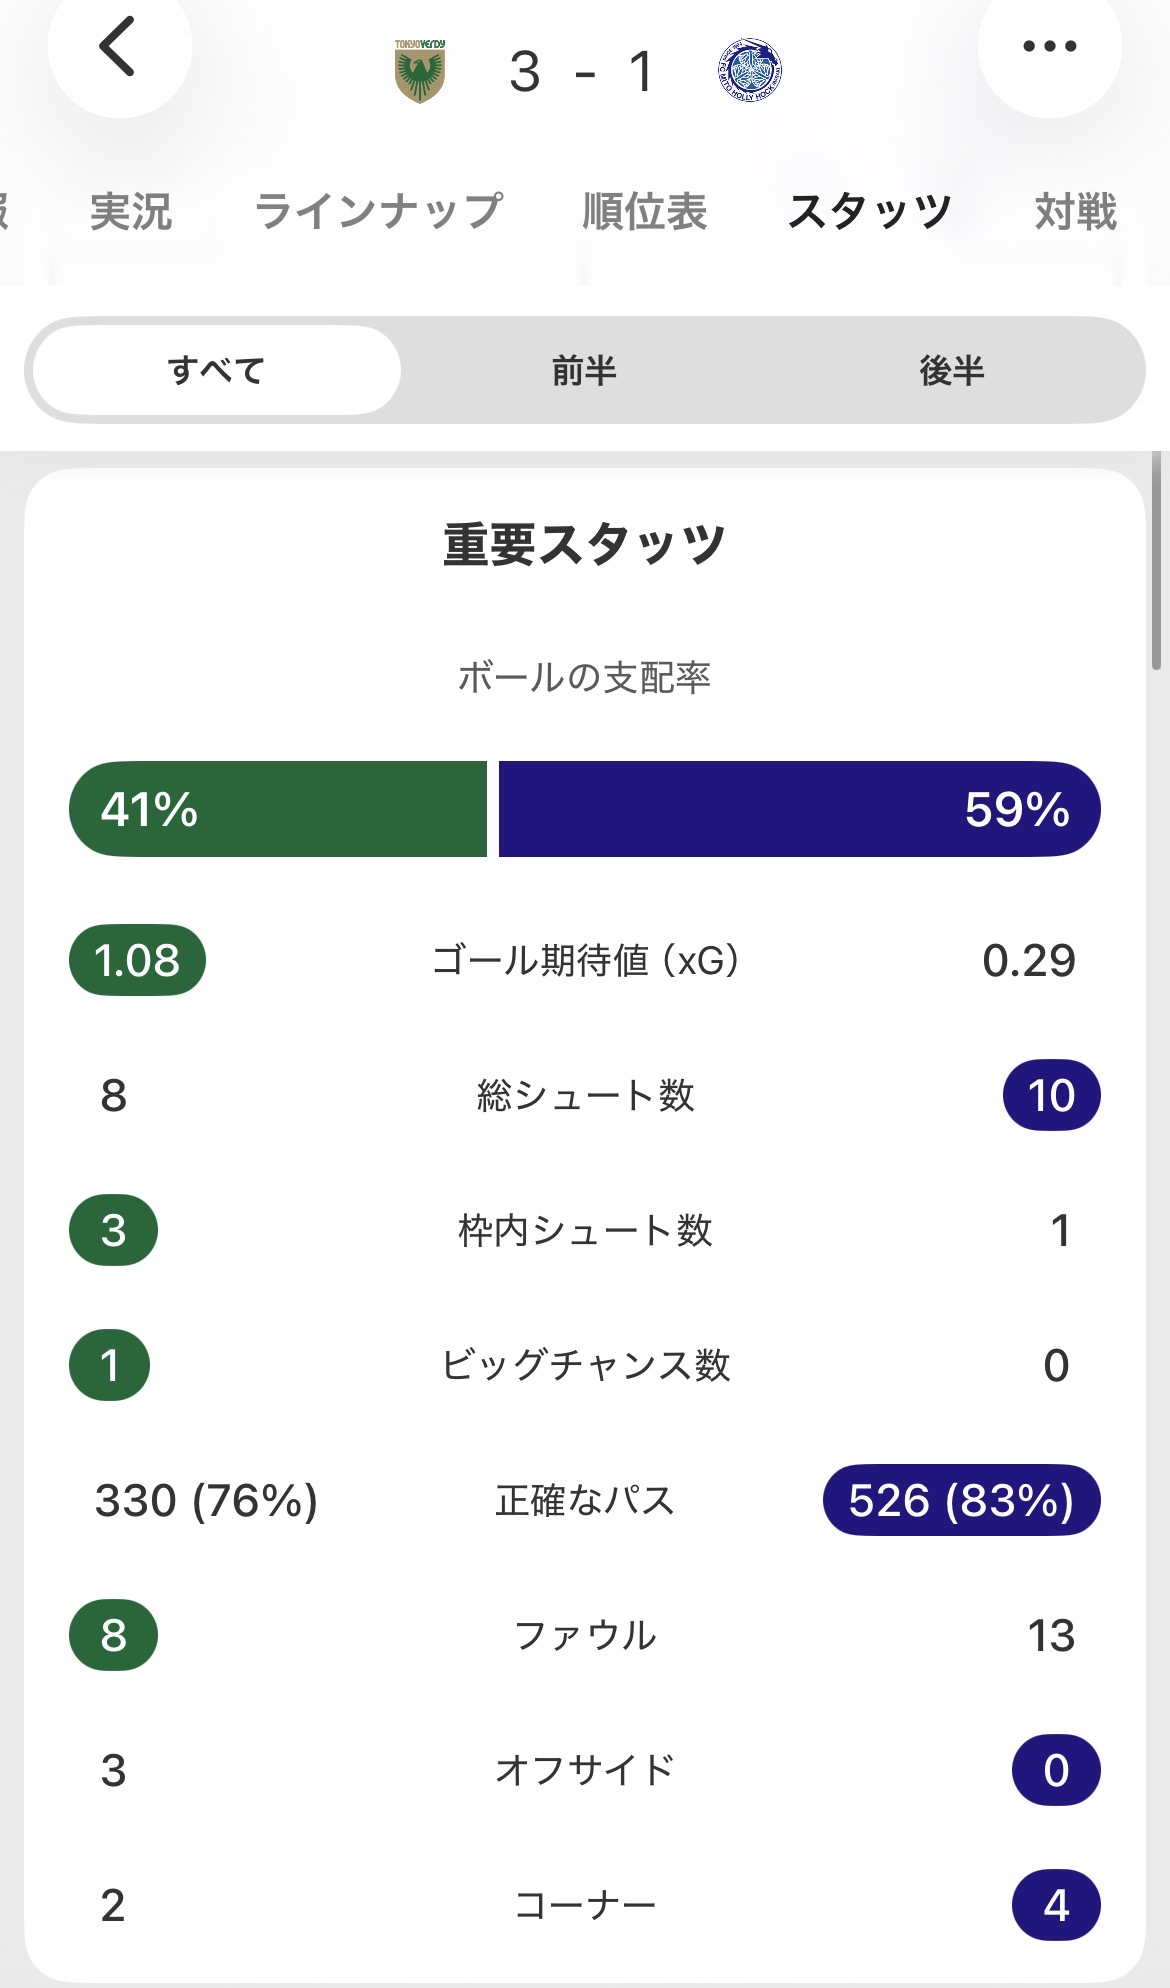Select the すべて segment
The height and width of the screenshot is (1988, 1170).
click(216, 371)
